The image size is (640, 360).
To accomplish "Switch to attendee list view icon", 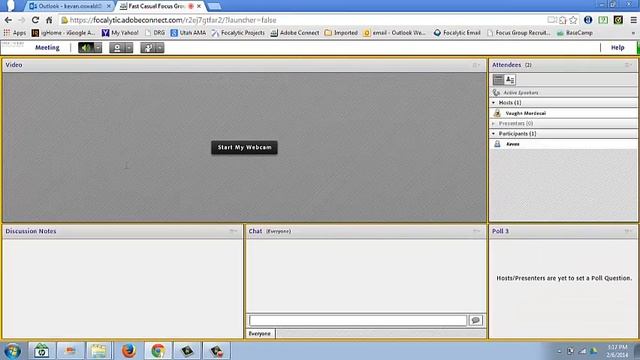I will (x=498, y=80).
